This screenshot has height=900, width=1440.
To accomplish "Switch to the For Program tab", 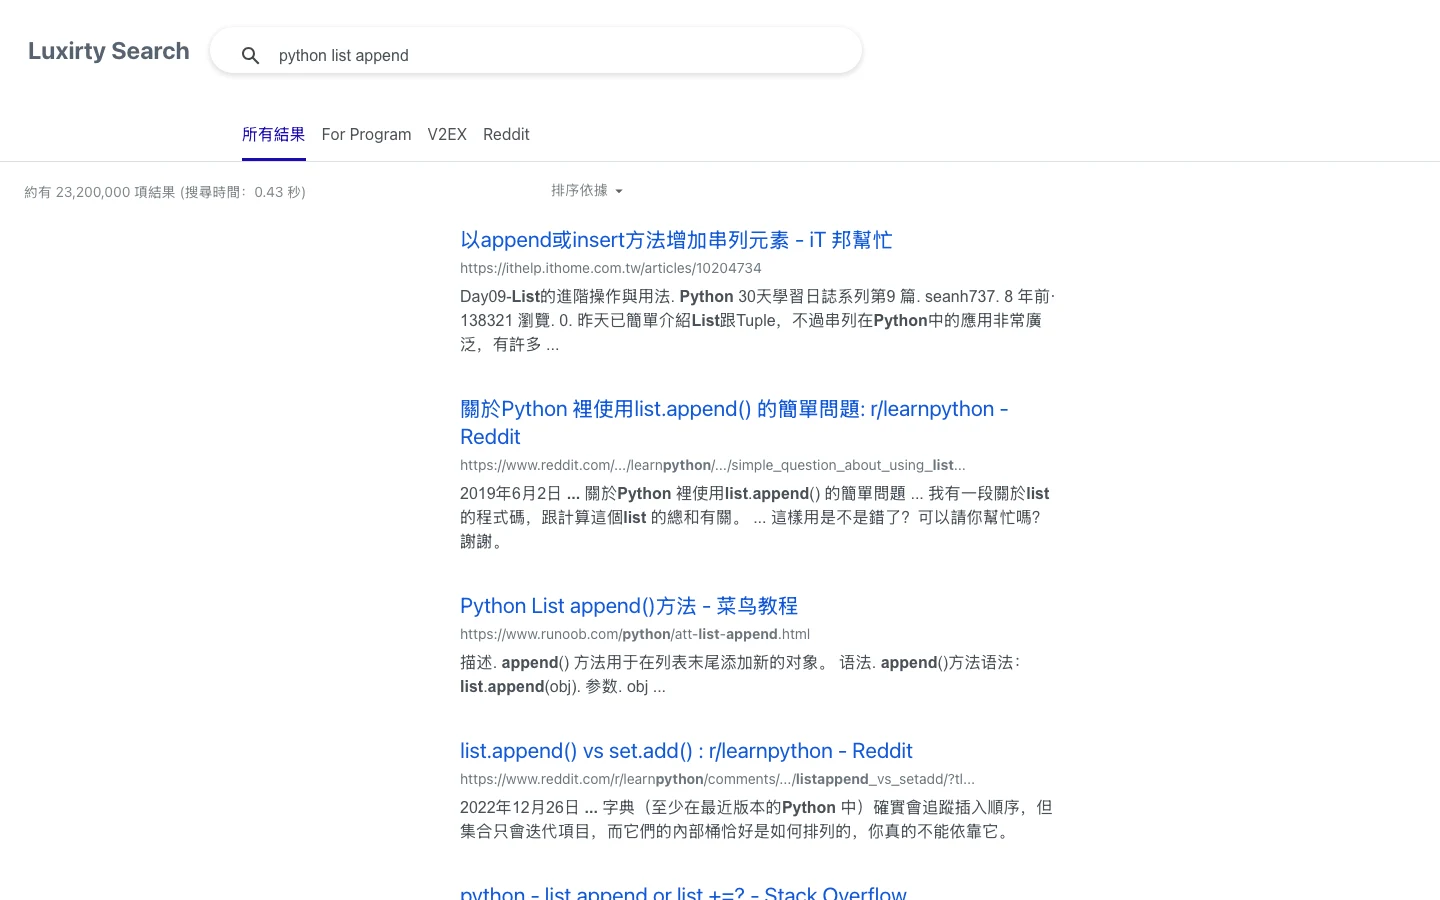I will (x=366, y=134).
